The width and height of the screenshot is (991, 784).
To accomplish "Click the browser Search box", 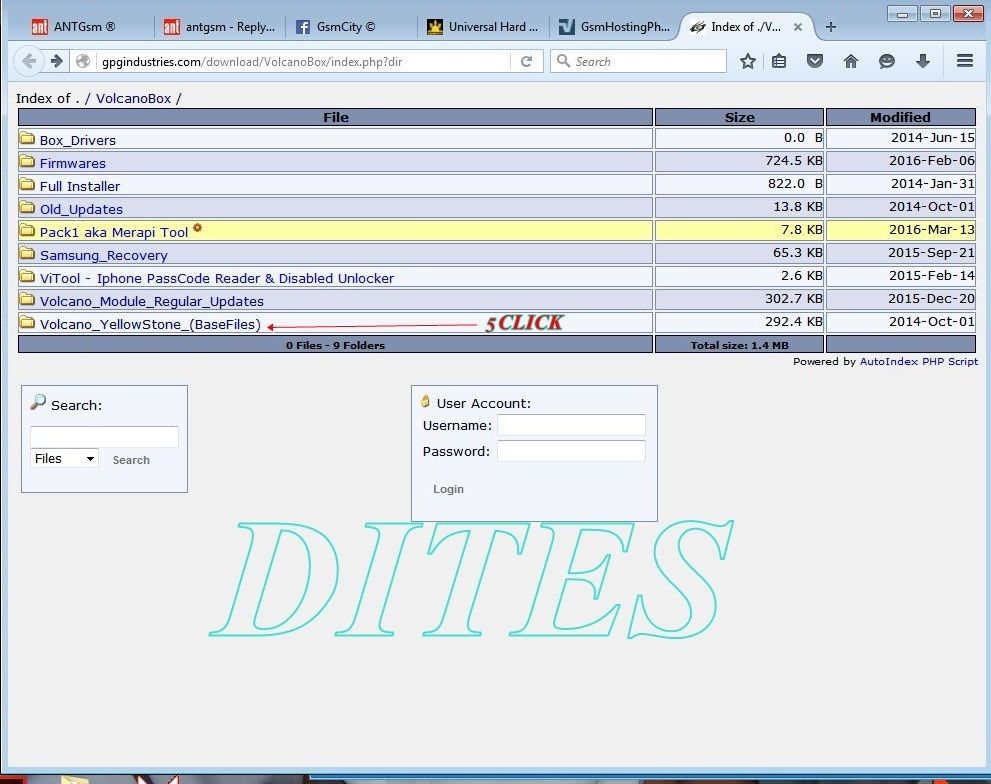I will 638,61.
